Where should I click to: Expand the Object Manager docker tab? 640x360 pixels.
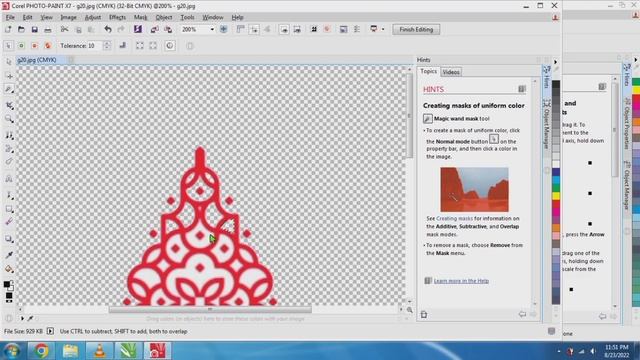point(547,124)
